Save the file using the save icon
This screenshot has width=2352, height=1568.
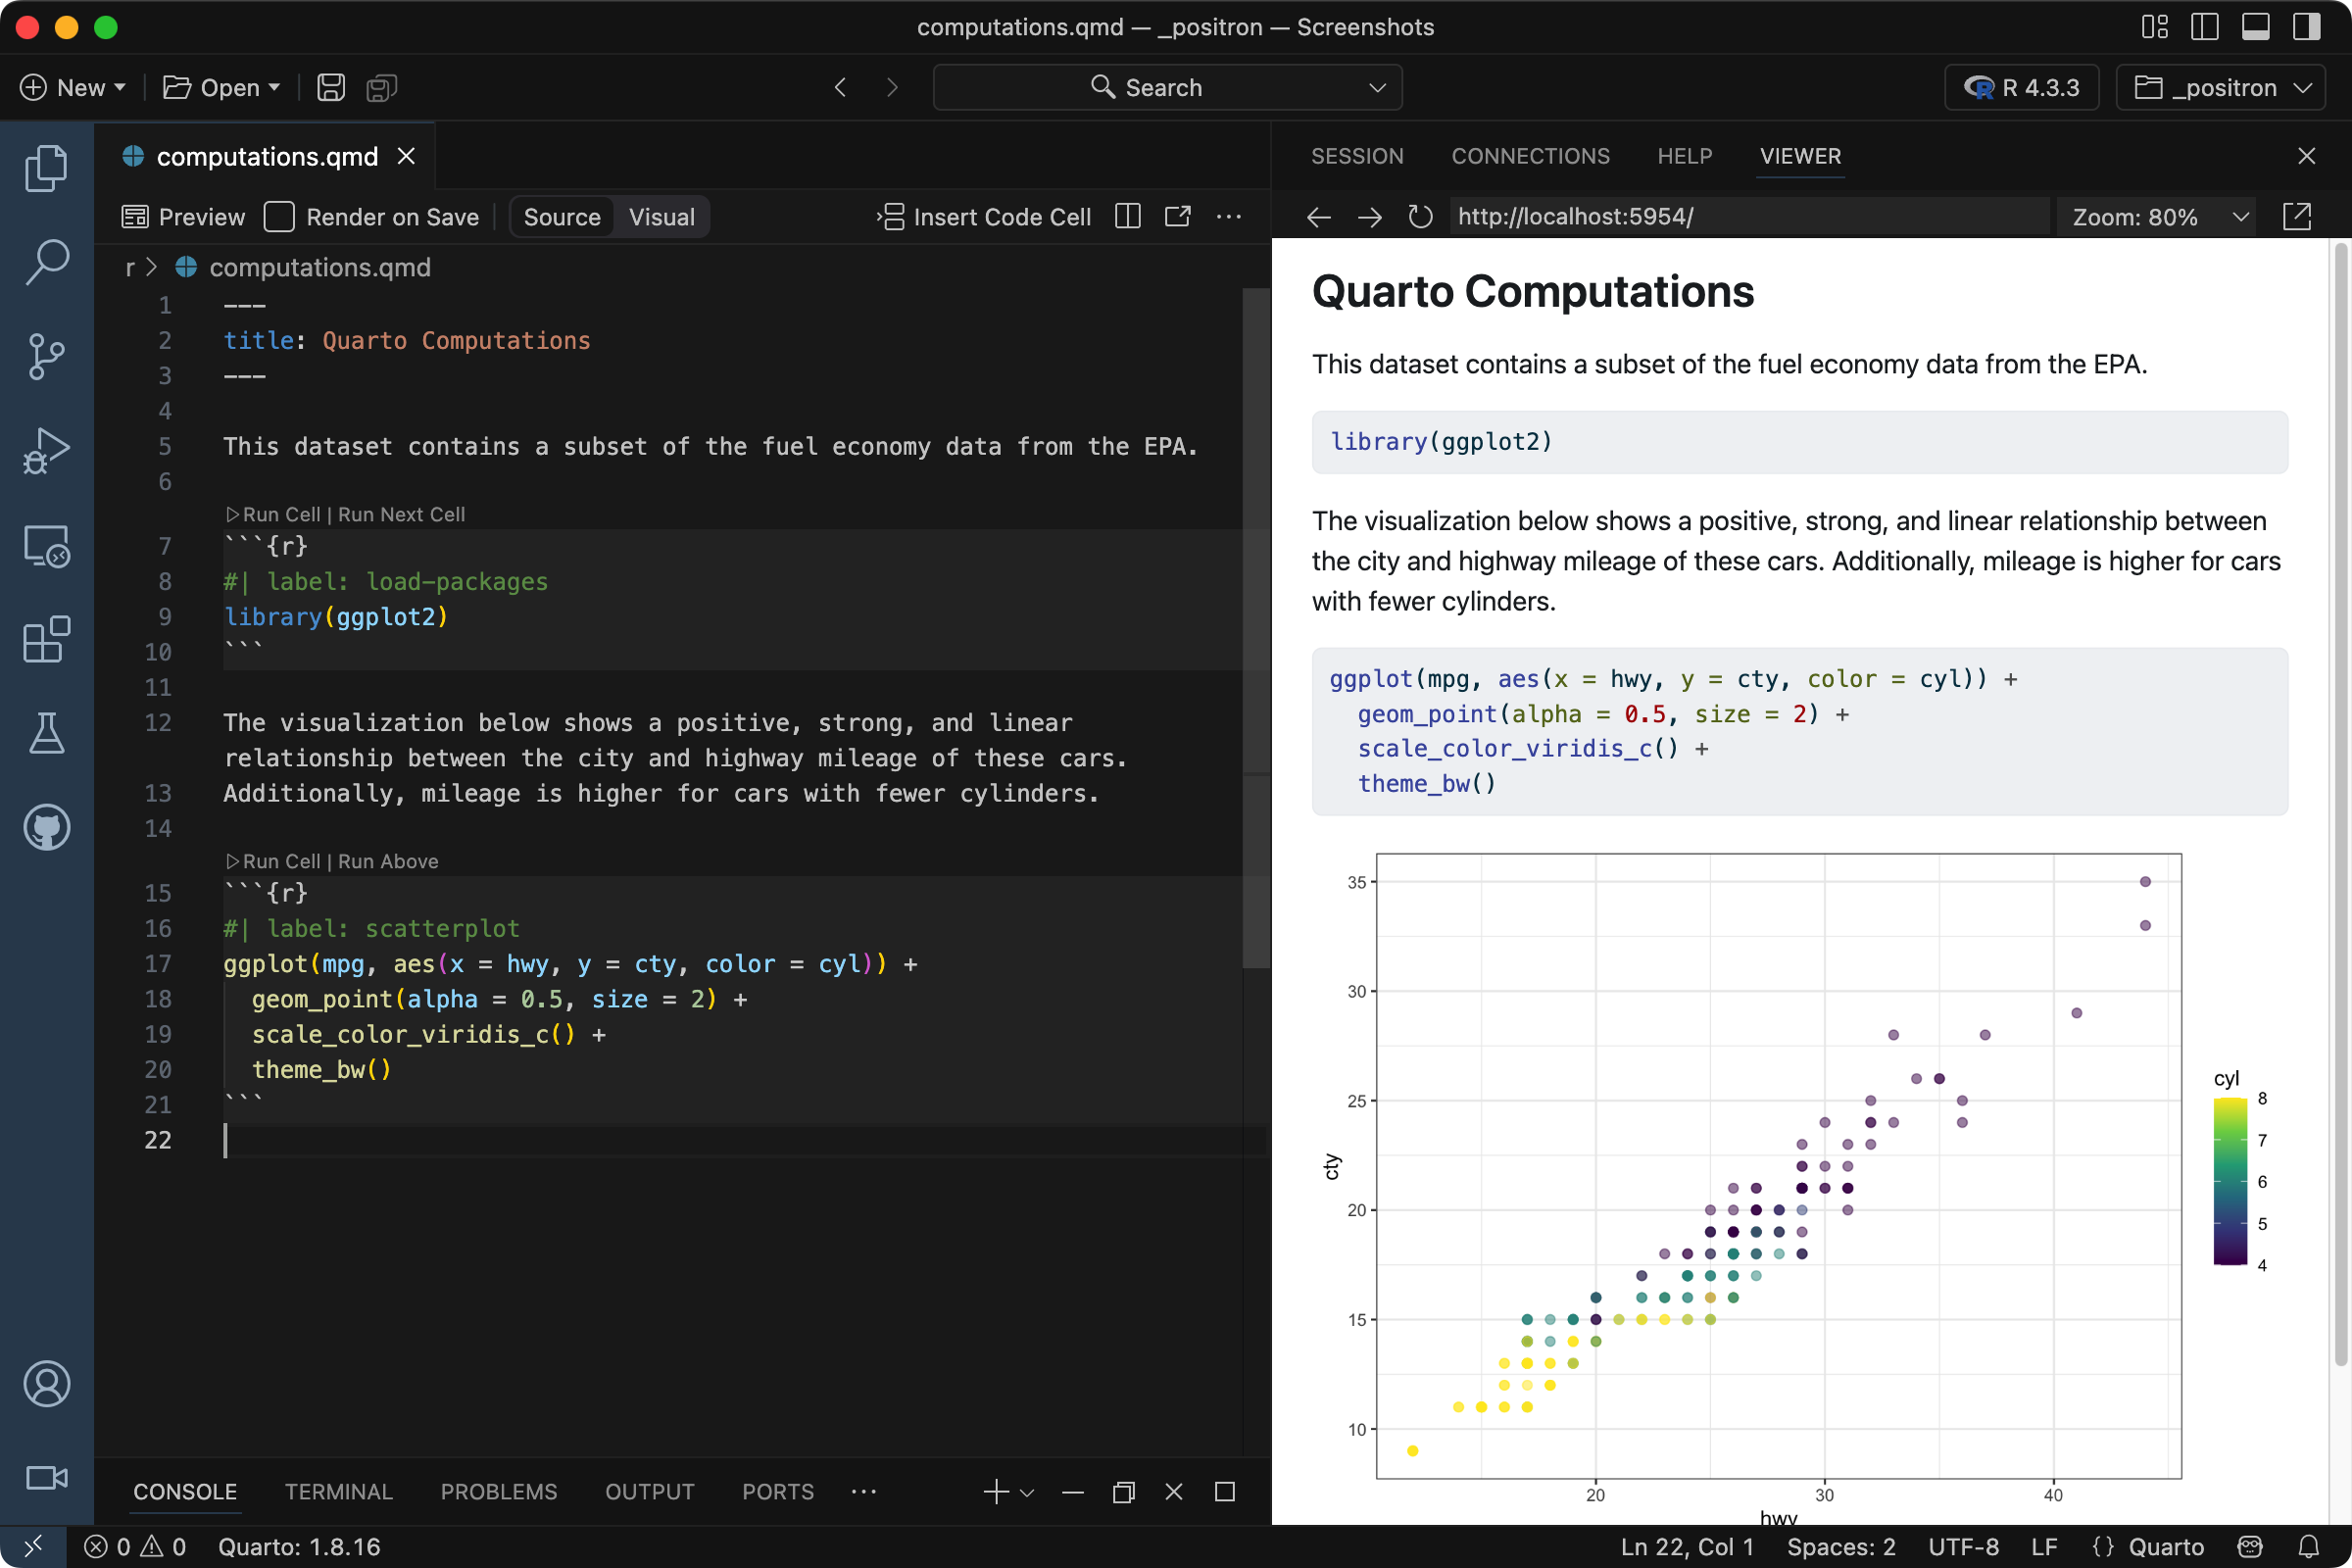tap(330, 87)
